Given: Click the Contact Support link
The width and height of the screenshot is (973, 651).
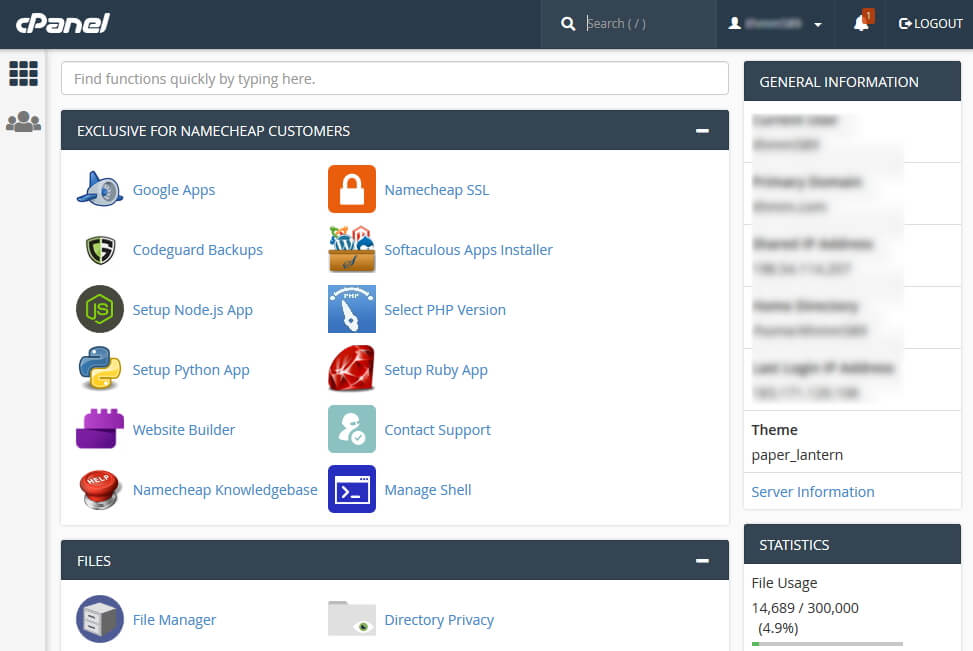Looking at the screenshot, I should (437, 430).
